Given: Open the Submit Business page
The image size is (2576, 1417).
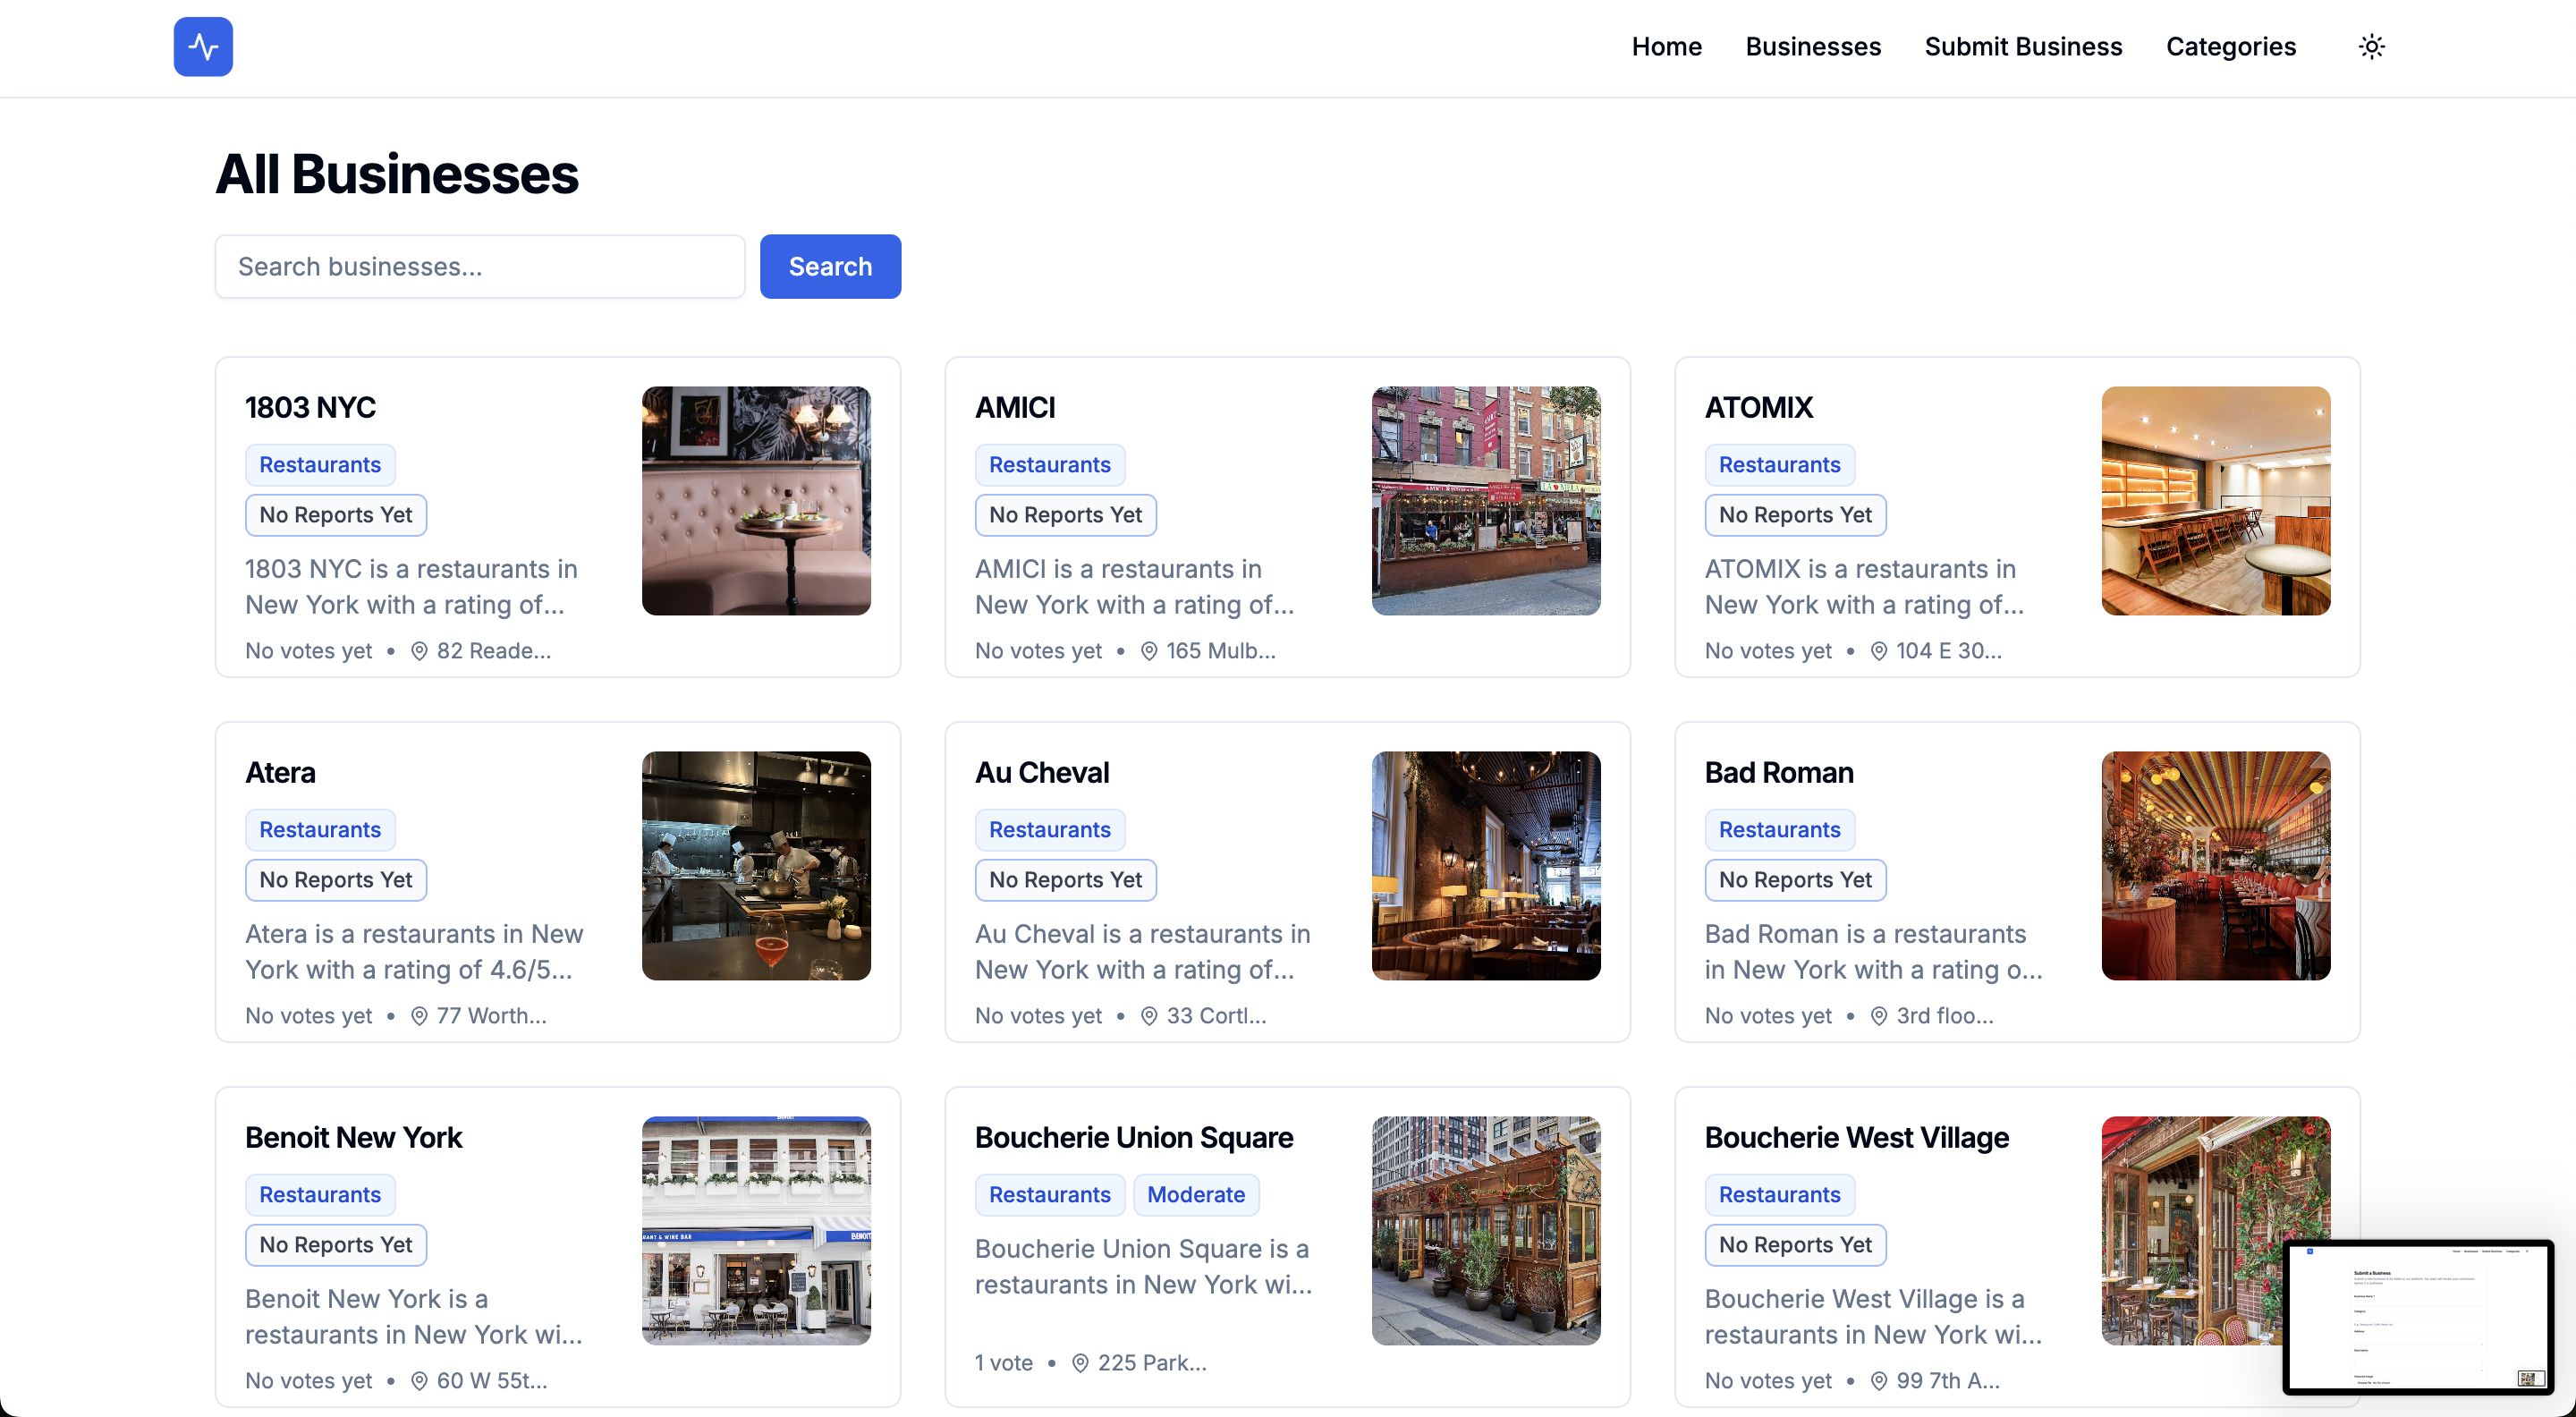Looking at the screenshot, I should pyautogui.click(x=2023, y=47).
